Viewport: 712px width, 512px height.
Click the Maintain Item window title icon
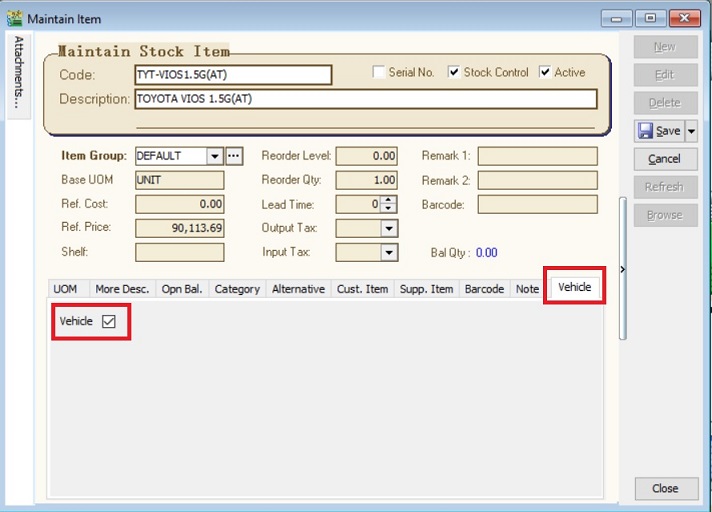click(x=14, y=18)
